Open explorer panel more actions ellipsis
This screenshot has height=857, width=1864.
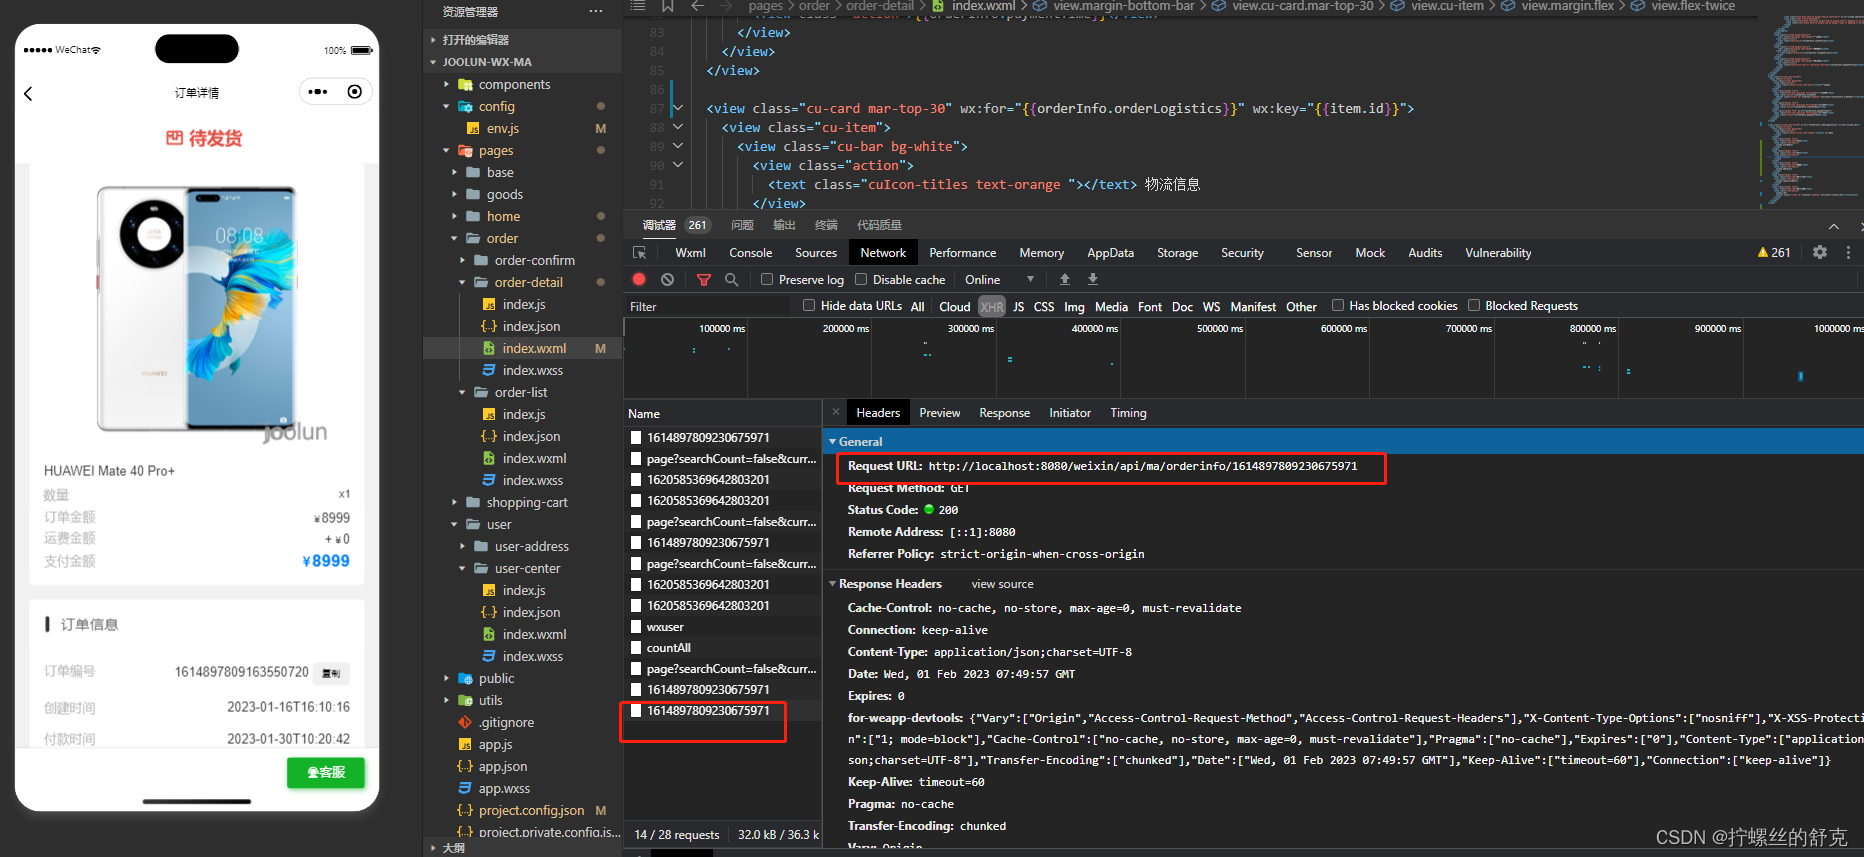click(596, 11)
